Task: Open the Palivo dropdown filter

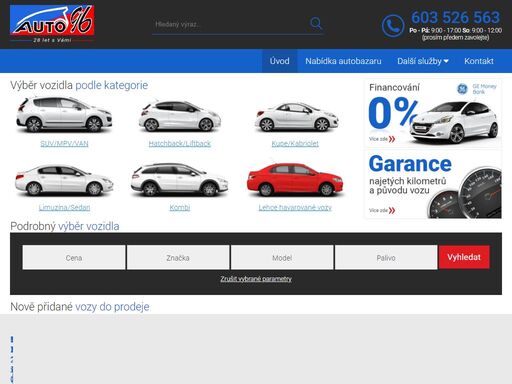Action: pos(386,257)
